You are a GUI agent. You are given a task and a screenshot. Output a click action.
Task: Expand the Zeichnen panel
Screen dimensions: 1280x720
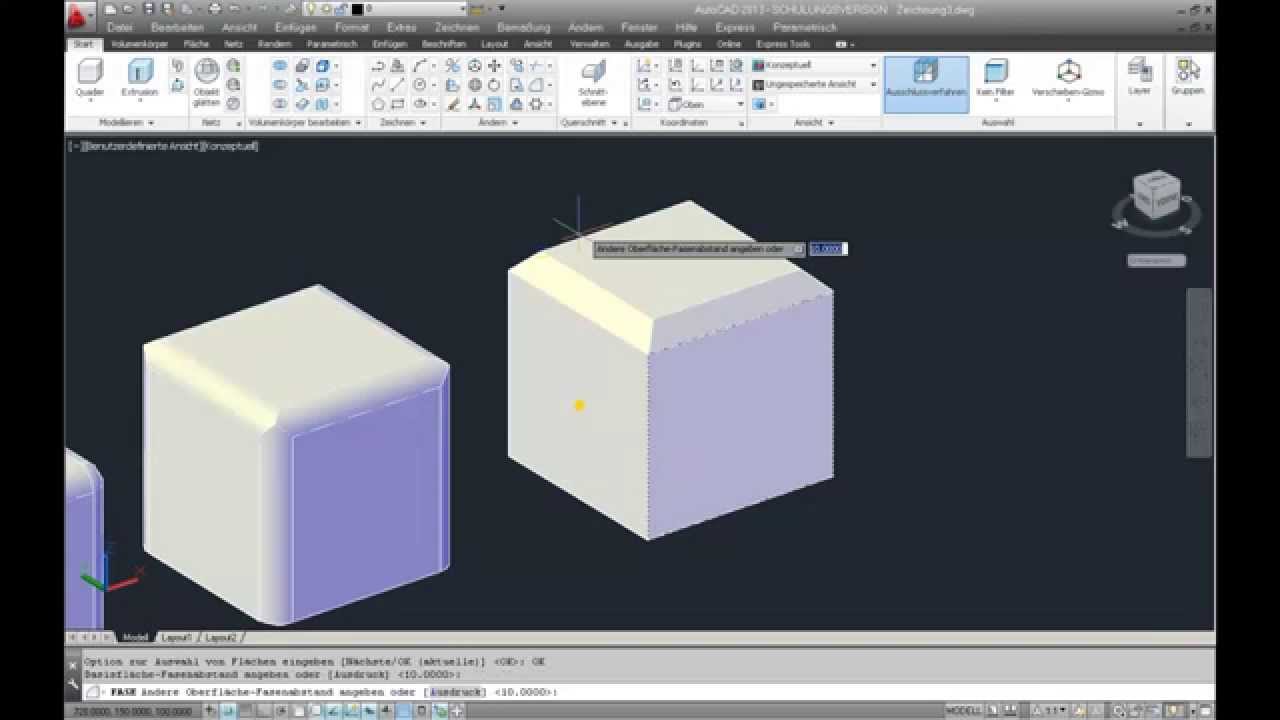(x=402, y=122)
